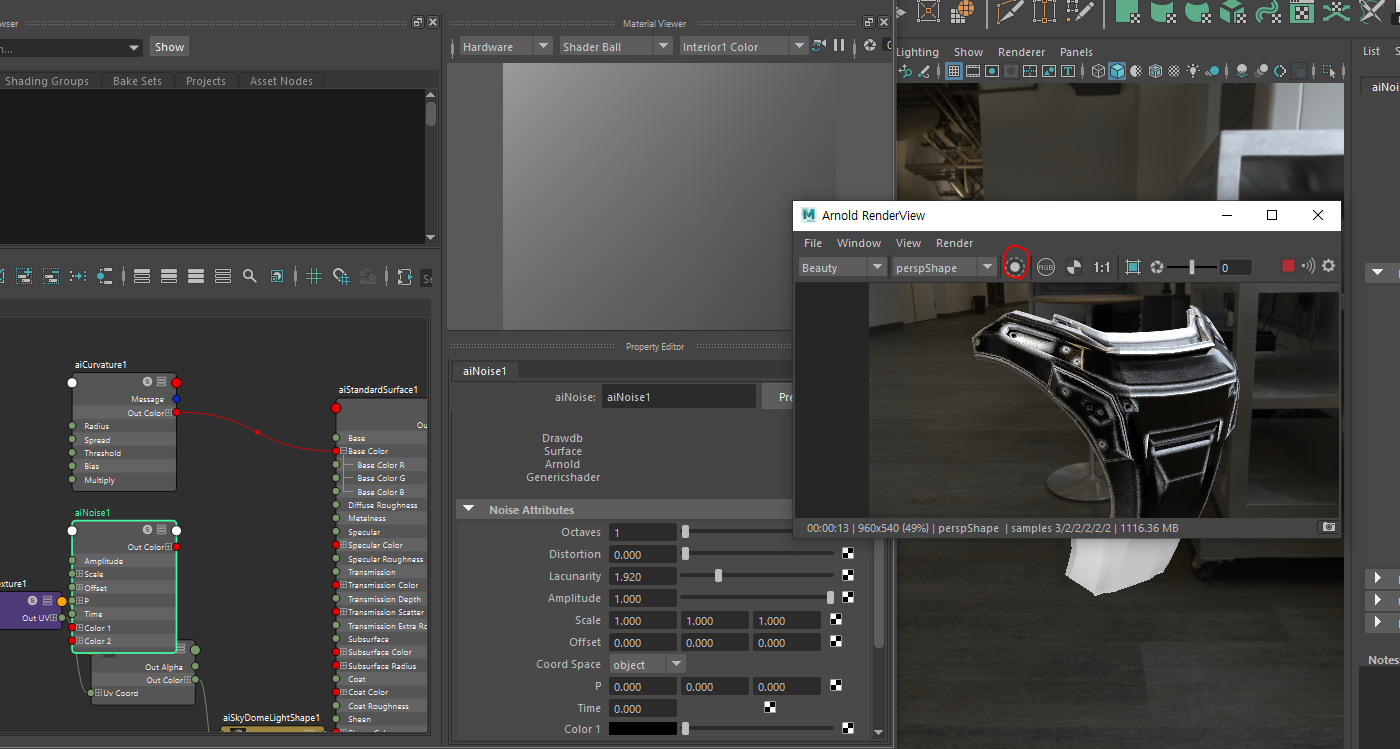This screenshot has width=1400, height=749.
Task: Click exposure value field in RenderView
Action: coord(1236,267)
